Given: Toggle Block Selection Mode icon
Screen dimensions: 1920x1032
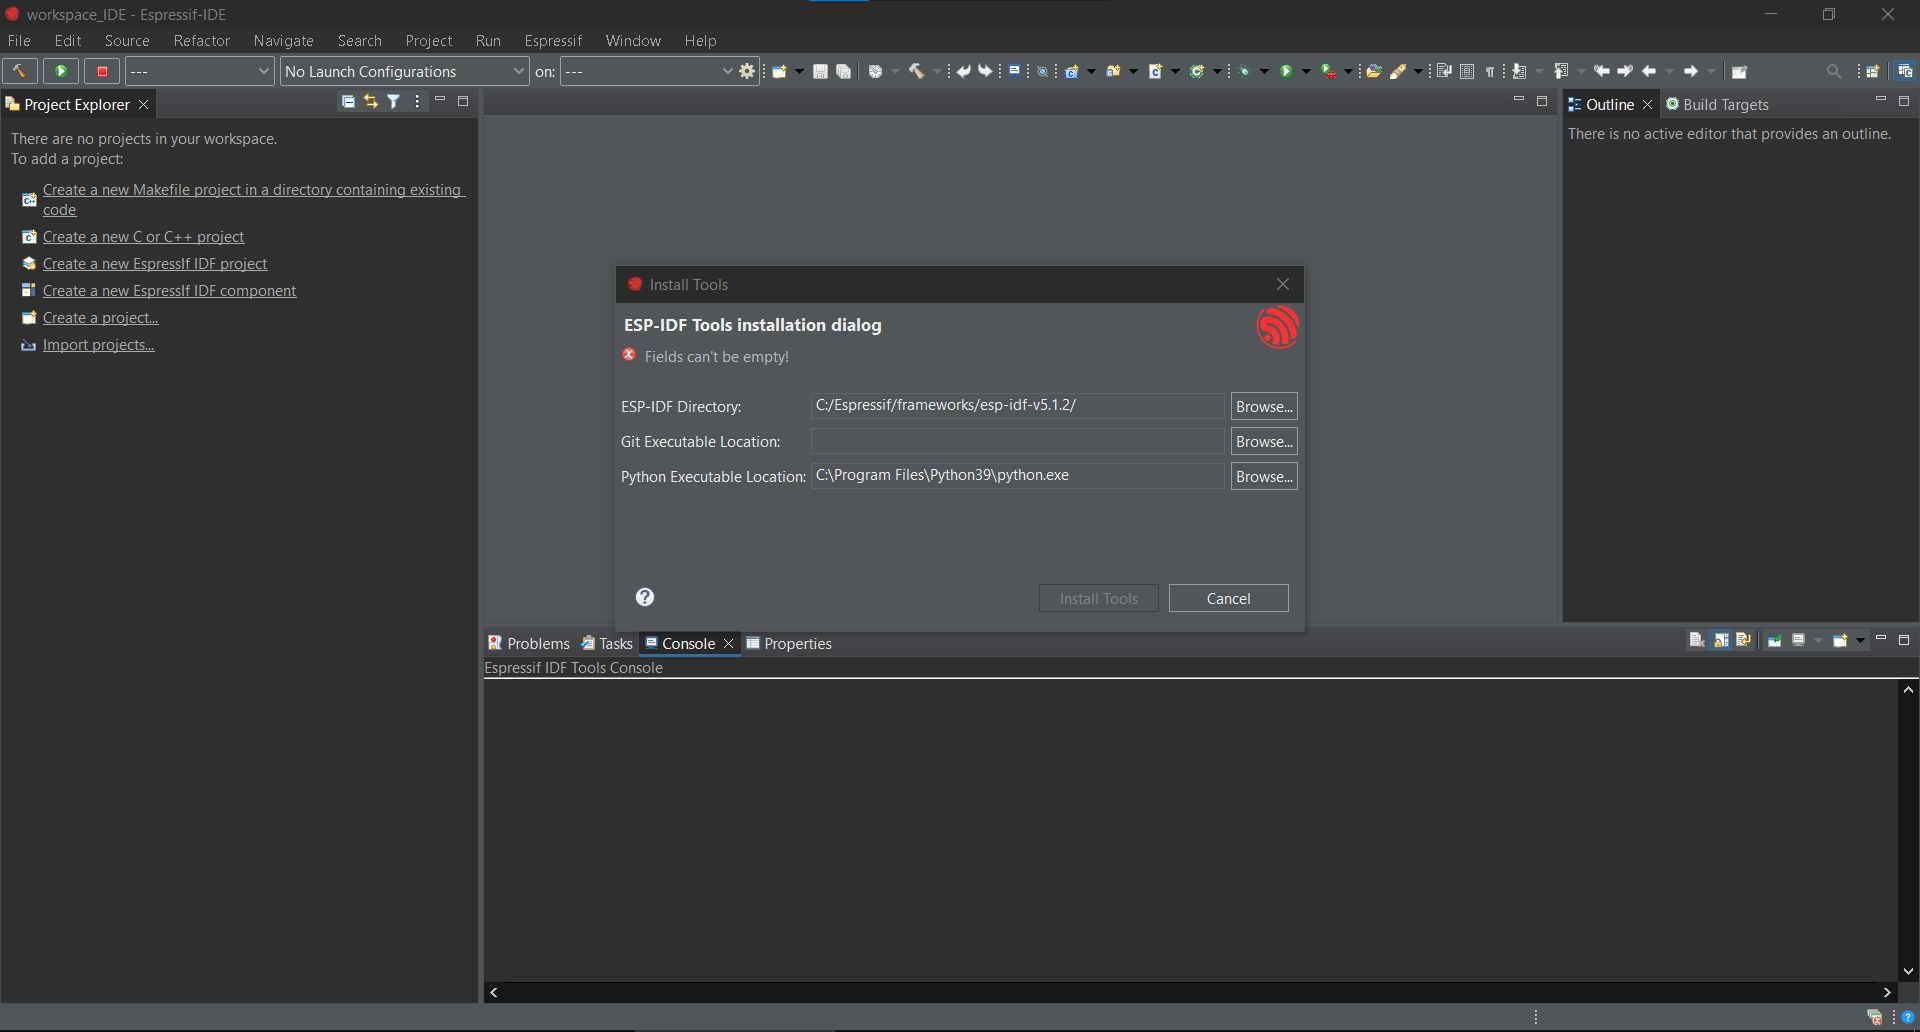Looking at the screenshot, I should point(1467,71).
